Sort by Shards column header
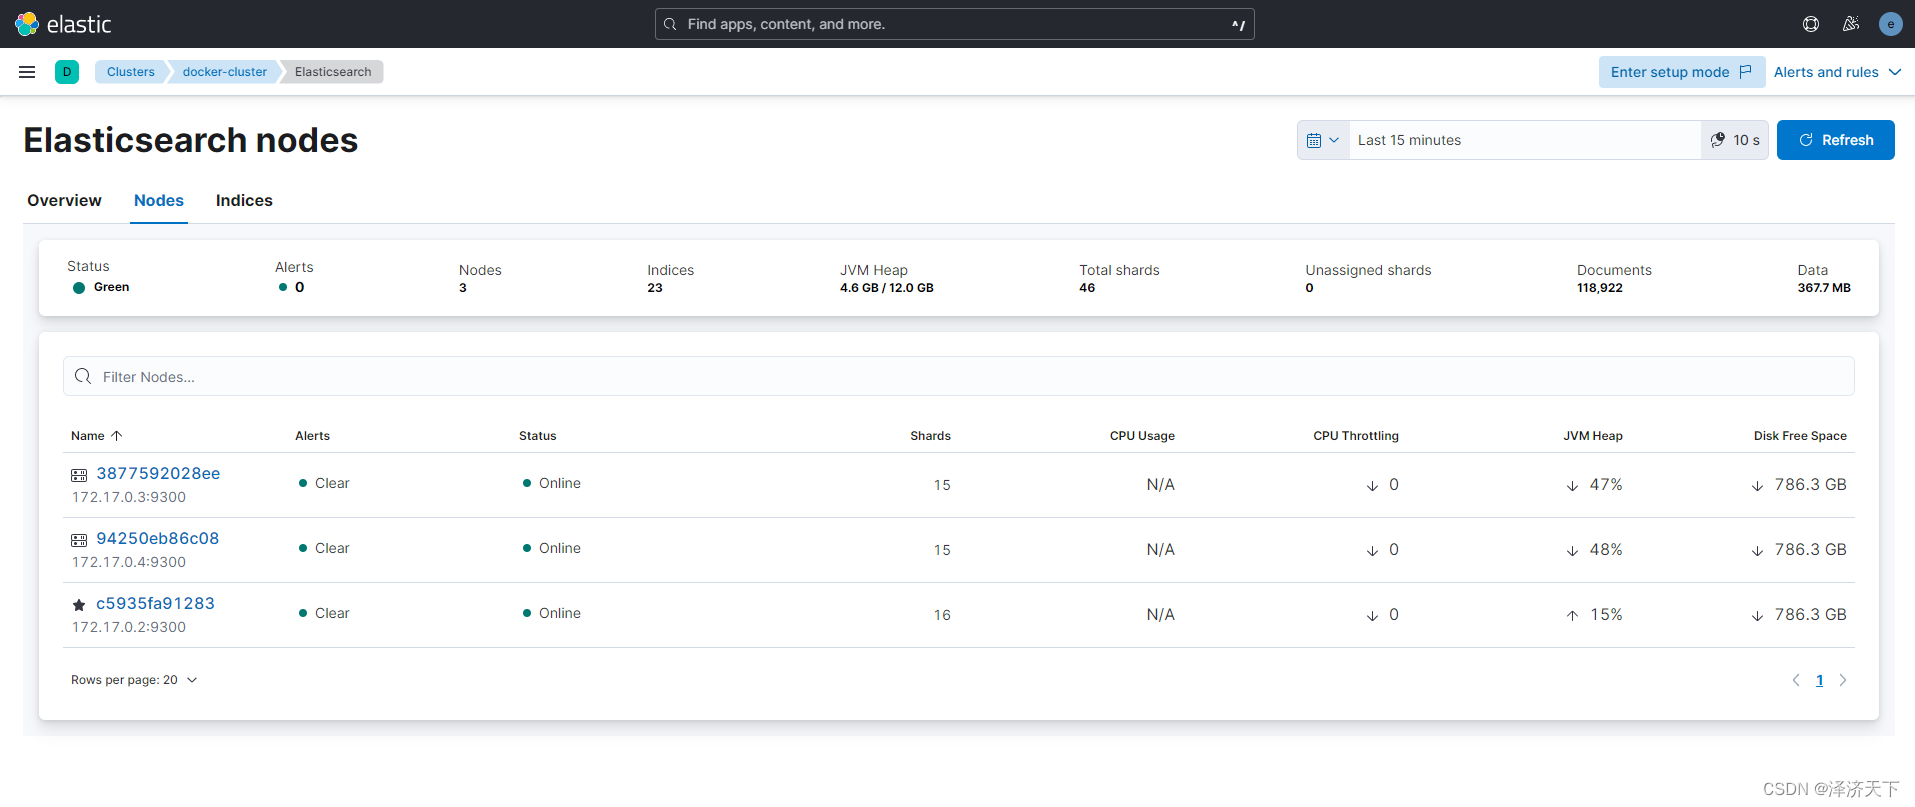This screenshot has height=807, width=1915. tap(930, 436)
